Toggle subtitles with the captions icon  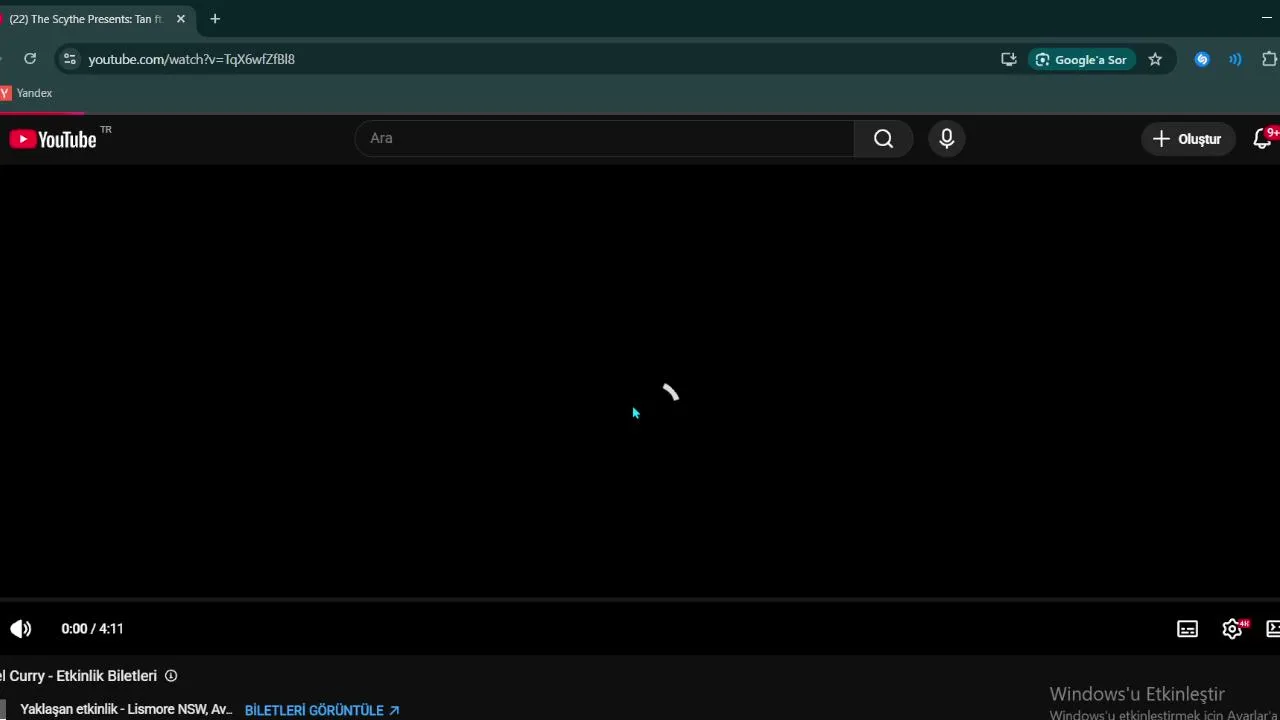pos(1187,629)
